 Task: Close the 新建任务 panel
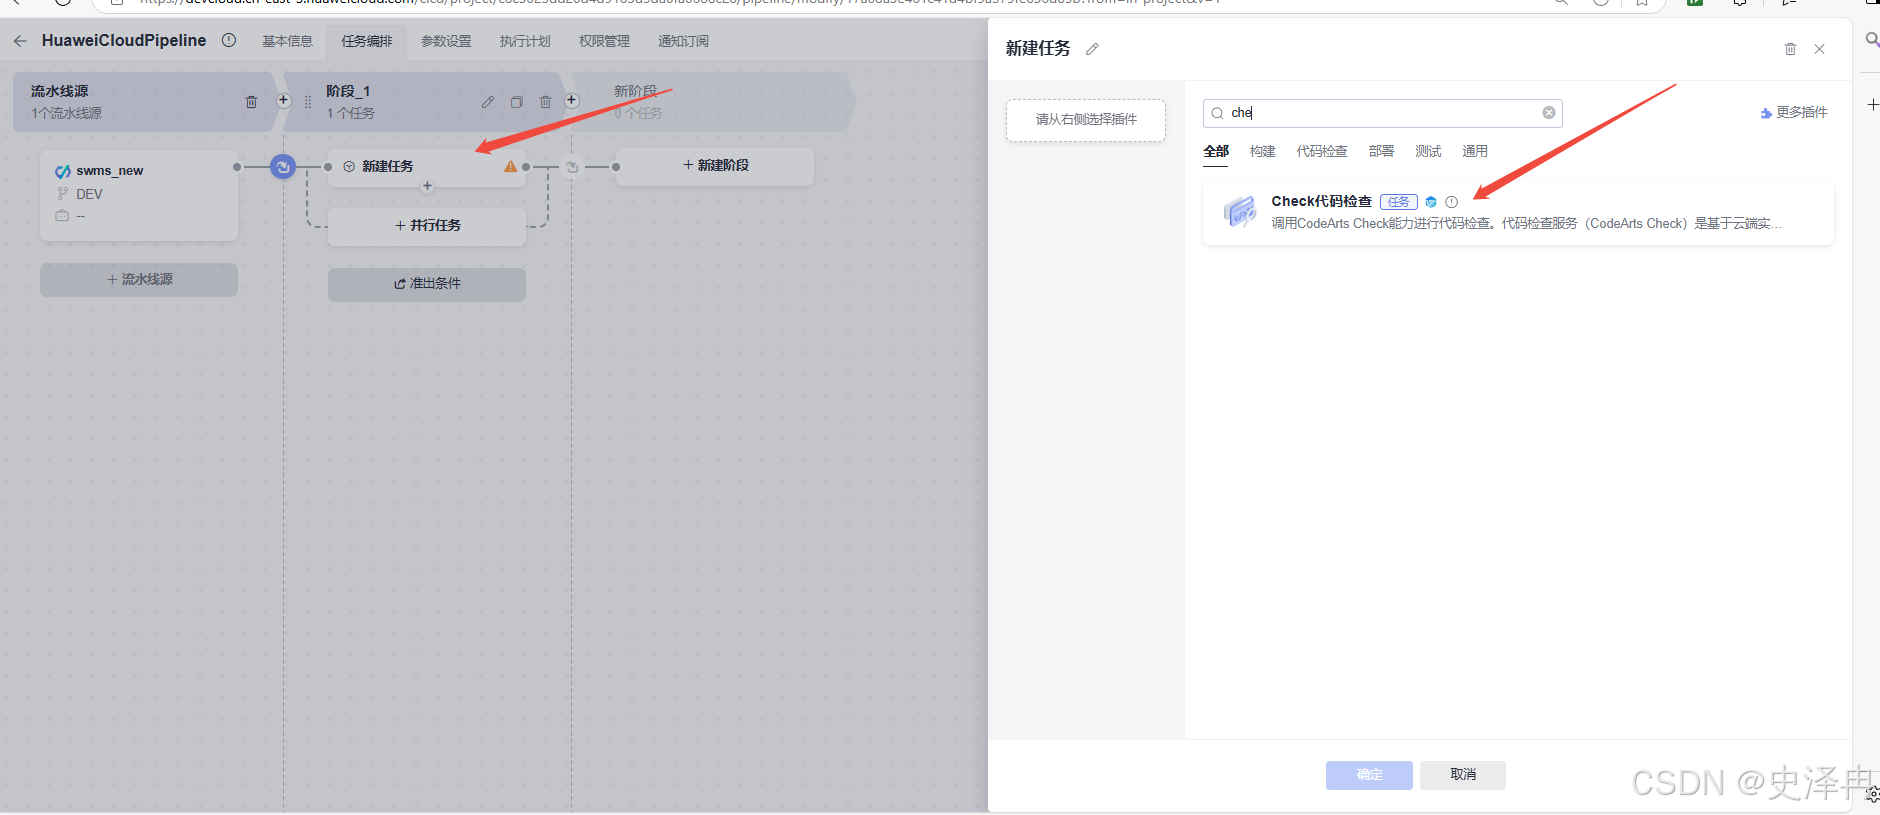coord(1819,49)
